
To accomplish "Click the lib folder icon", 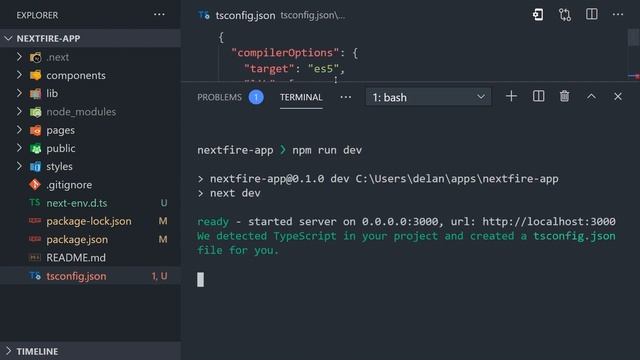I will coord(36,93).
